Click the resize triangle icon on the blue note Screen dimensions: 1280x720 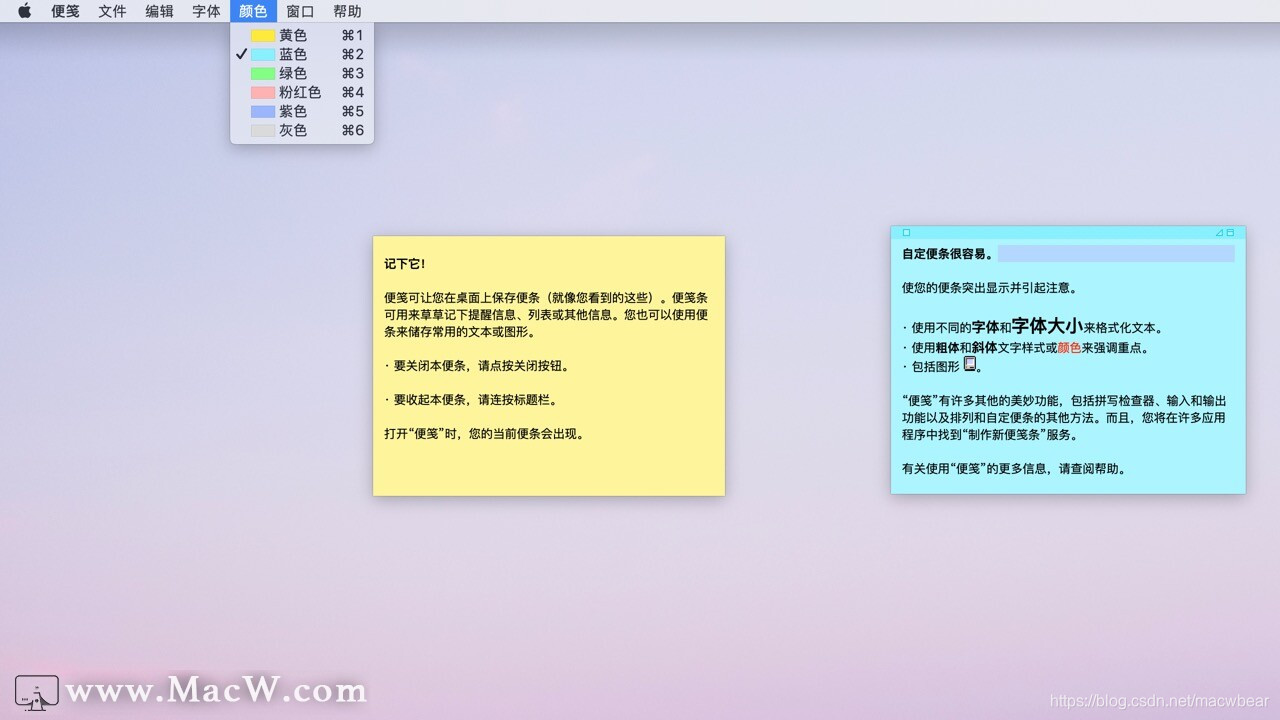(1219, 232)
